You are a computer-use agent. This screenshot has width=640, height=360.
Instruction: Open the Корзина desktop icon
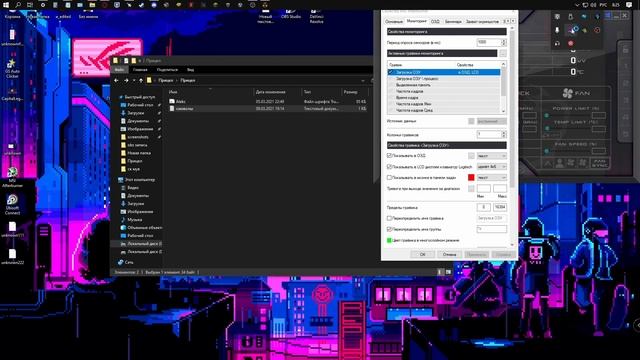coord(12,14)
